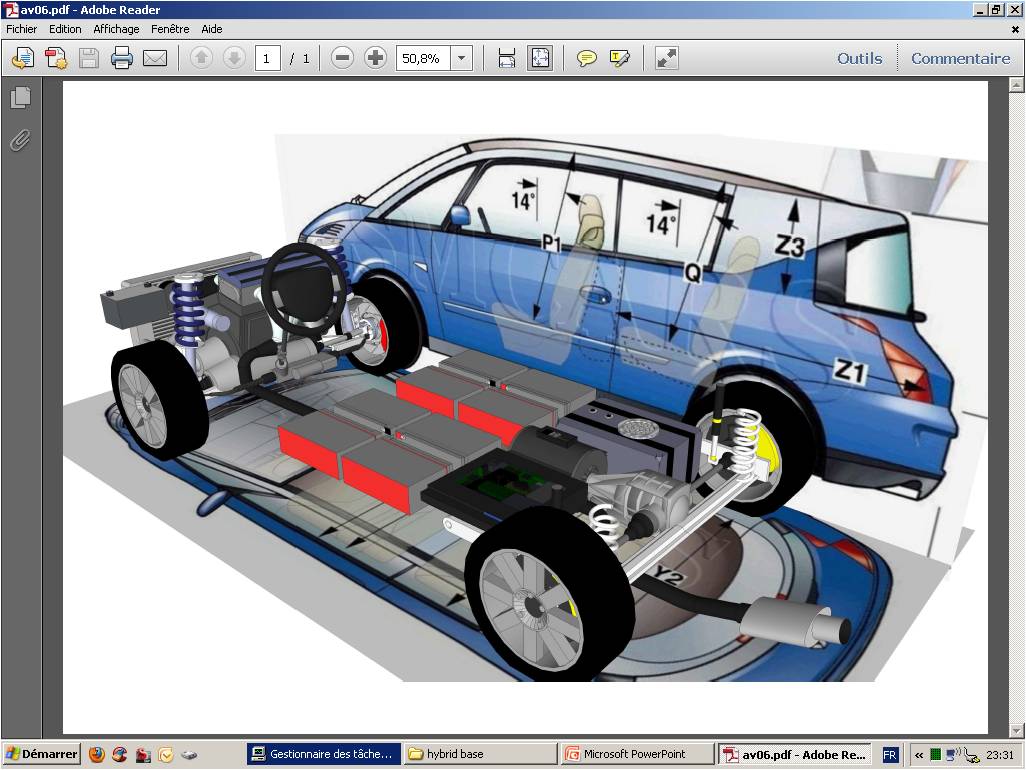Open the page thumbnails panel

(x=20, y=98)
